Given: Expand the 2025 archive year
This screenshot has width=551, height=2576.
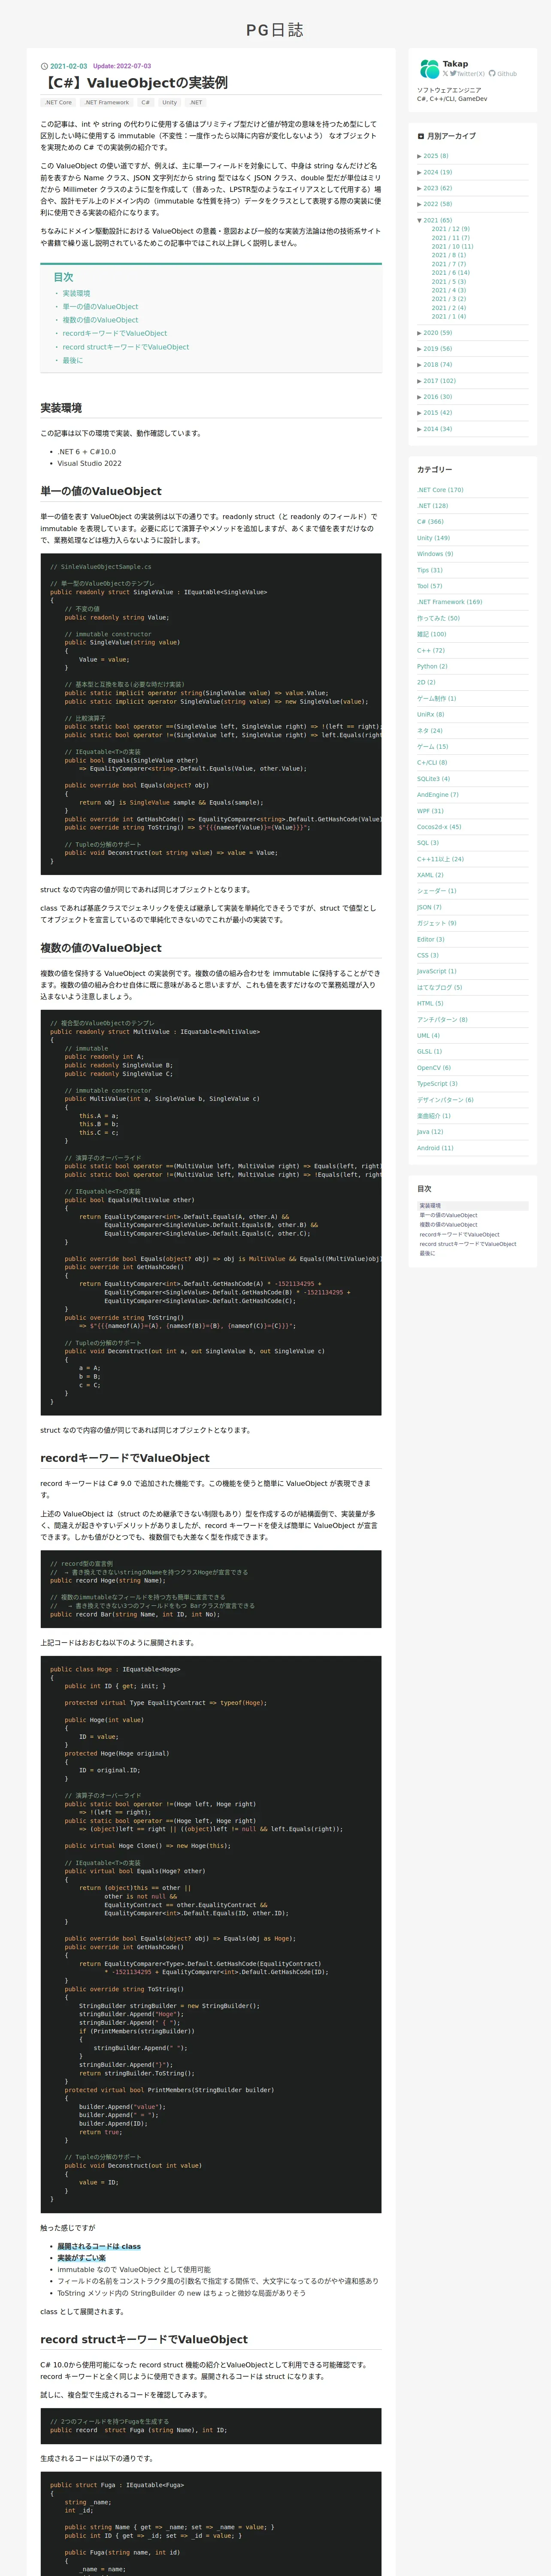Looking at the screenshot, I should pyautogui.click(x=433, y=156).
